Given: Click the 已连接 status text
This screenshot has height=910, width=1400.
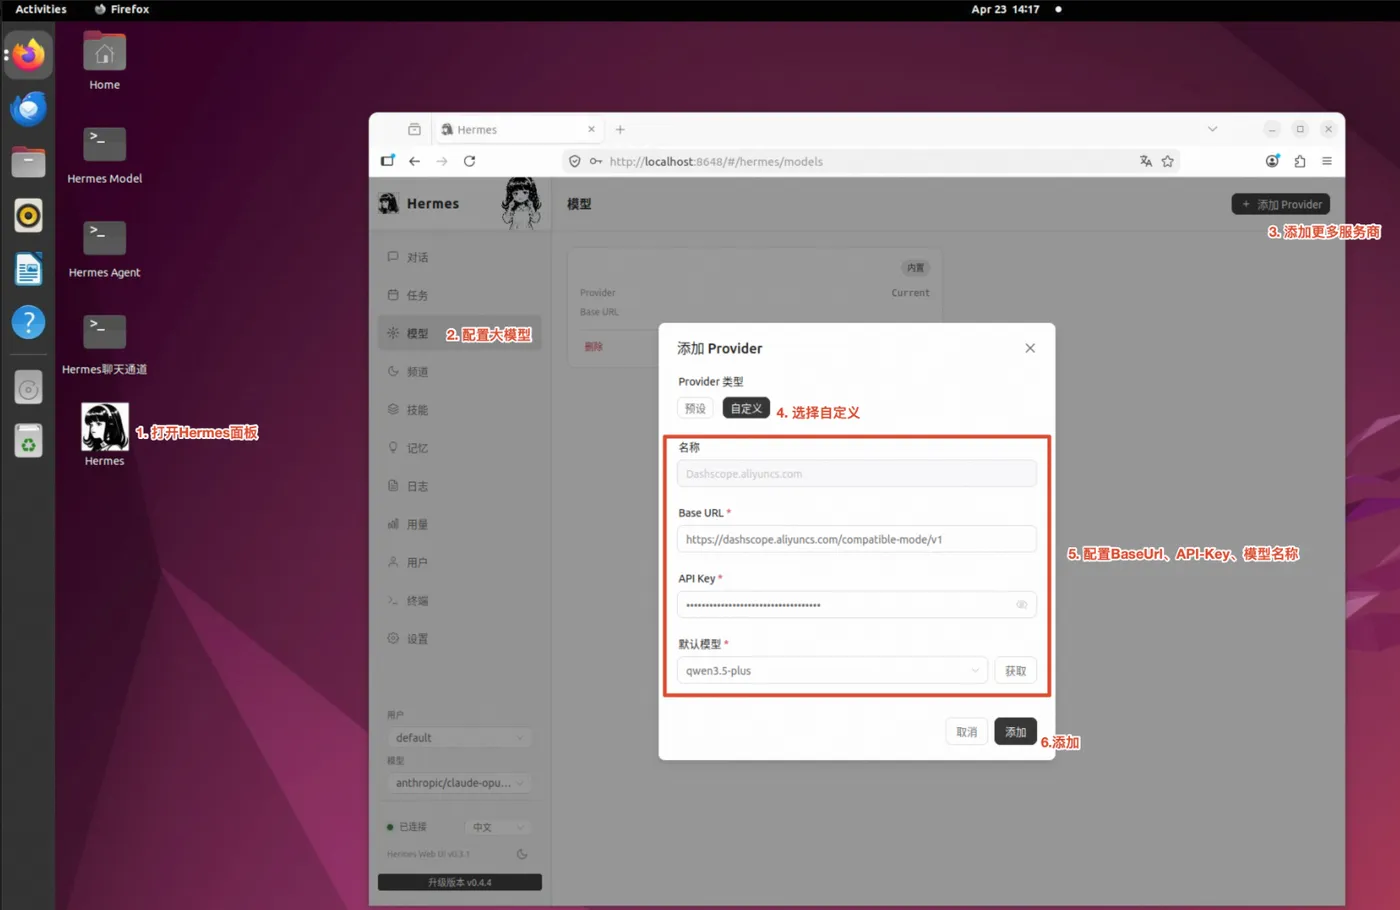Looking at the screenshot, I should click(x=413, y=827).
